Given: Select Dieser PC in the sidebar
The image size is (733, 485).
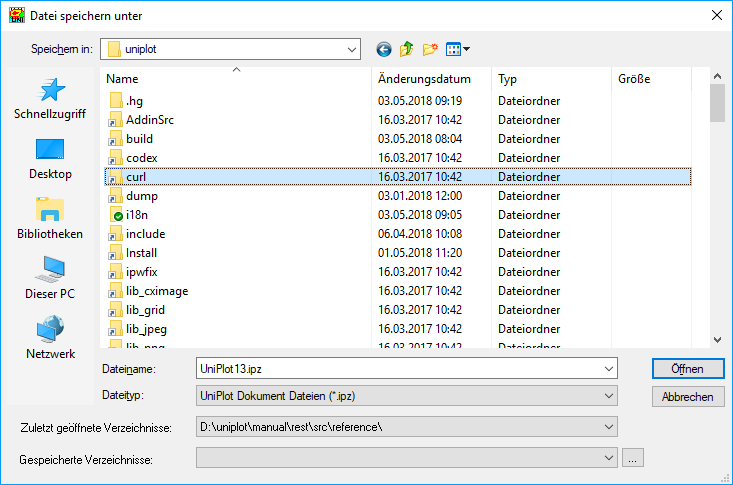Looking at the screenshot, I should pyautogui.click(x=50, y=279).
